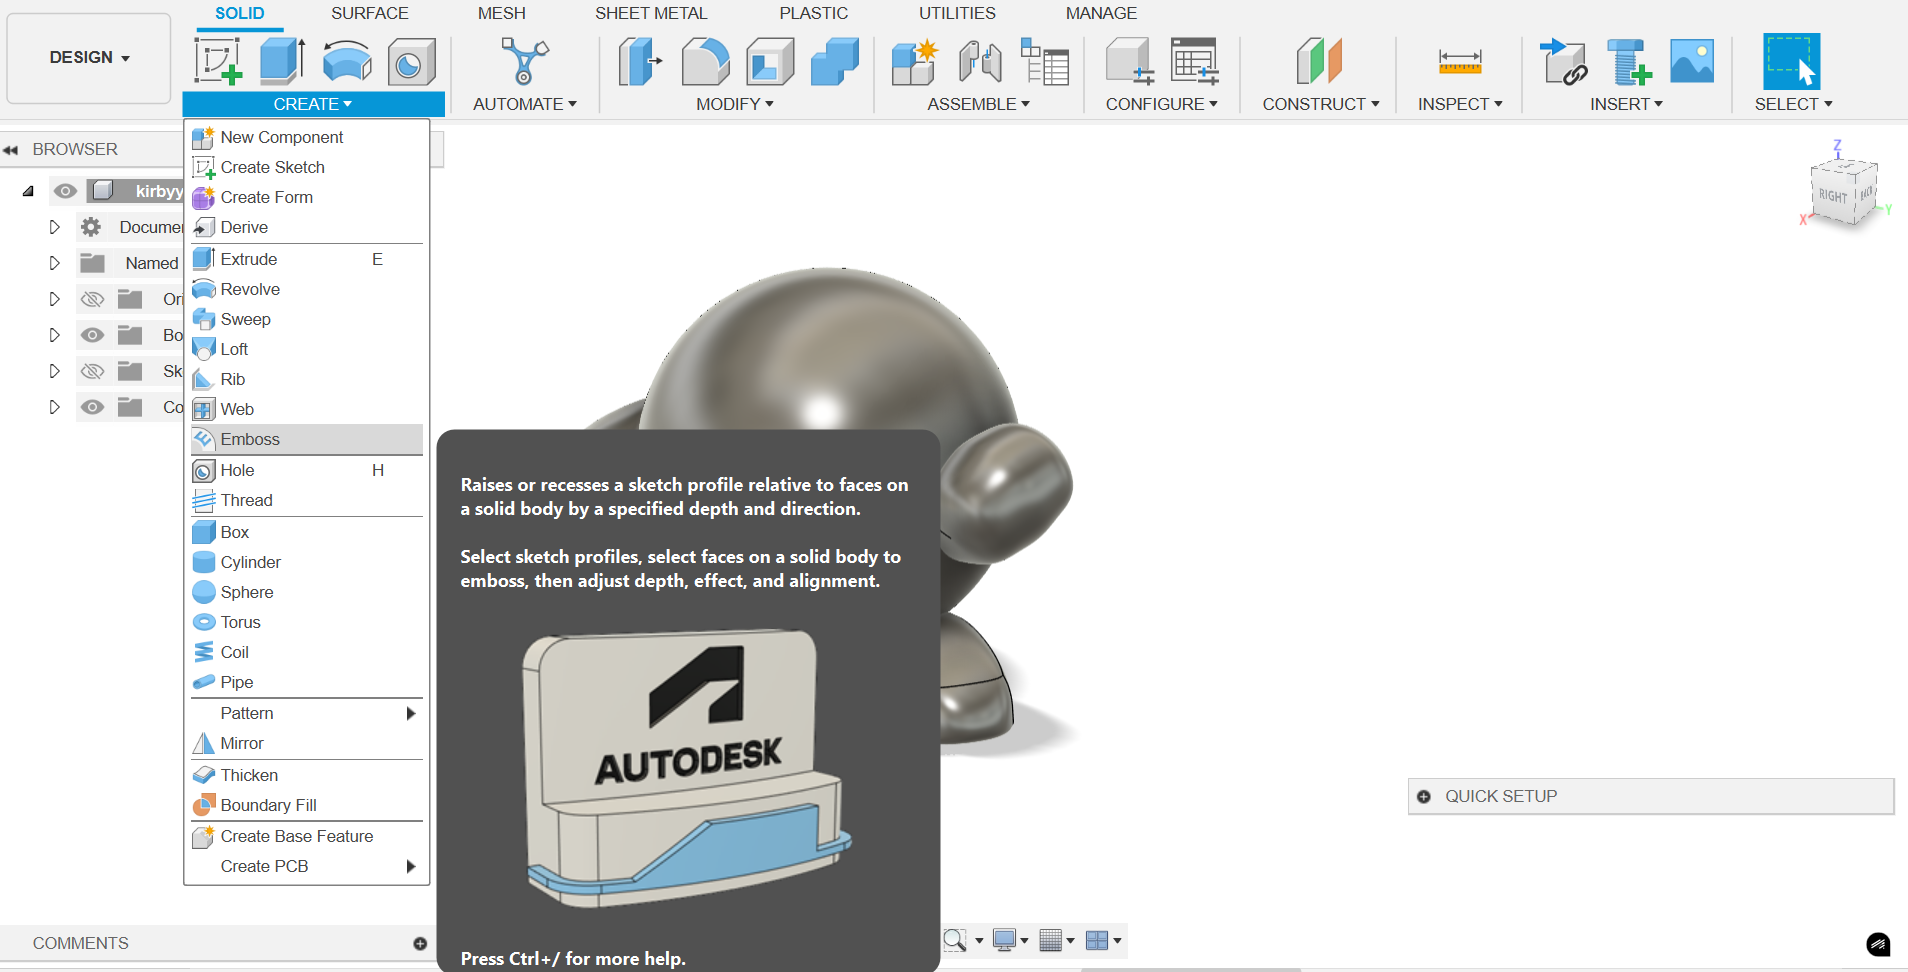Expand the Document Settings tree node
The width and height of the screenshot is (1908, 972).
pos(54,227)
